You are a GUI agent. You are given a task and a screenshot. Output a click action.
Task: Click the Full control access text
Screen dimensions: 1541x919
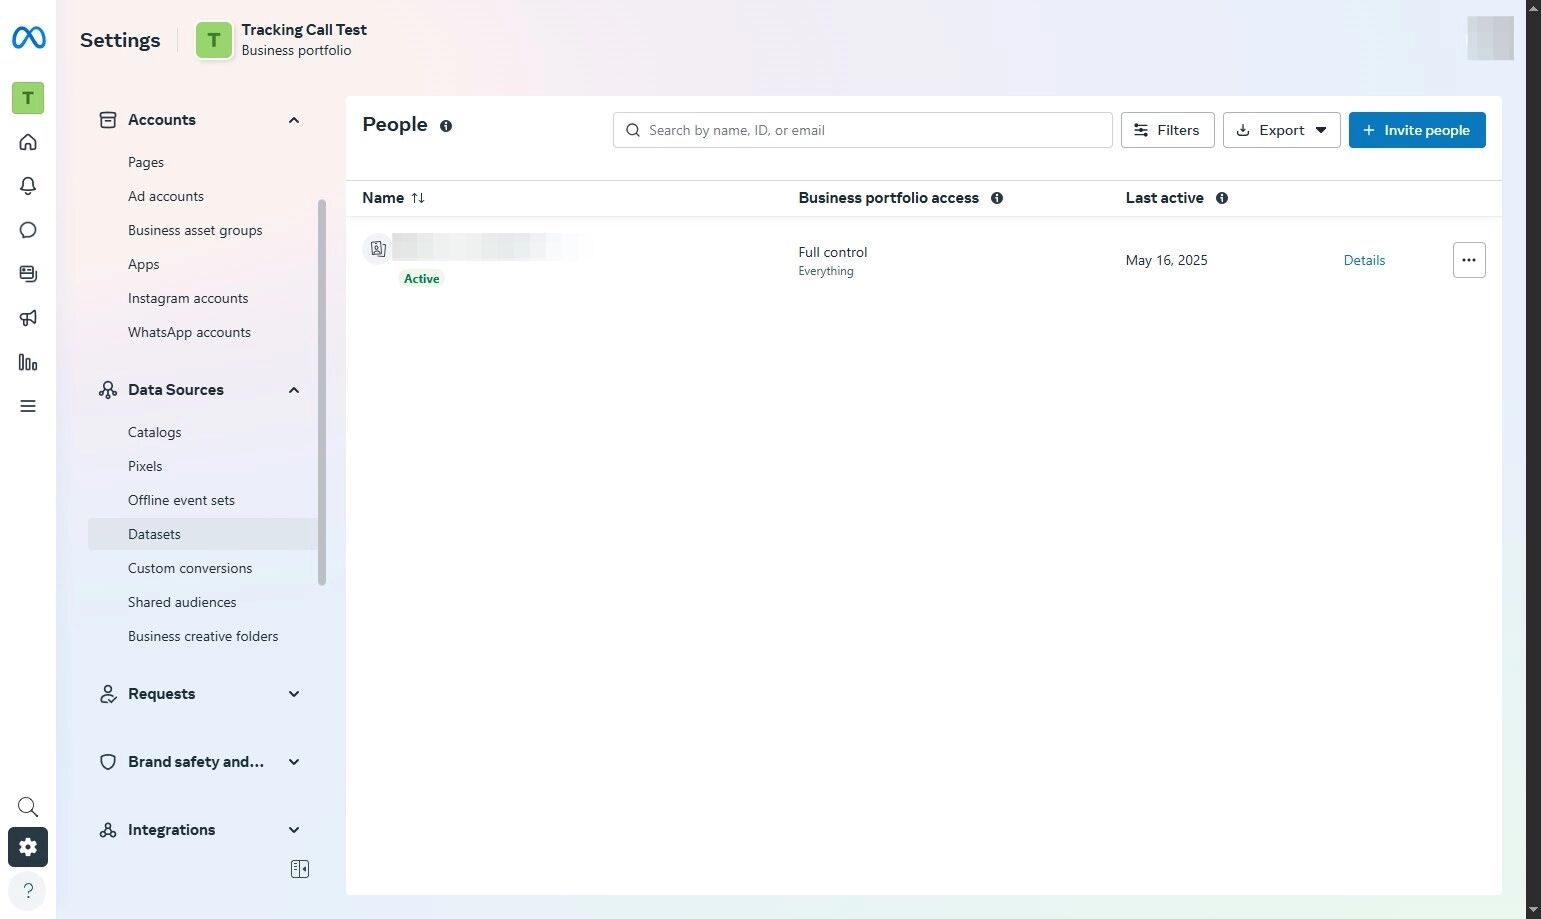[x=832, y=252]
